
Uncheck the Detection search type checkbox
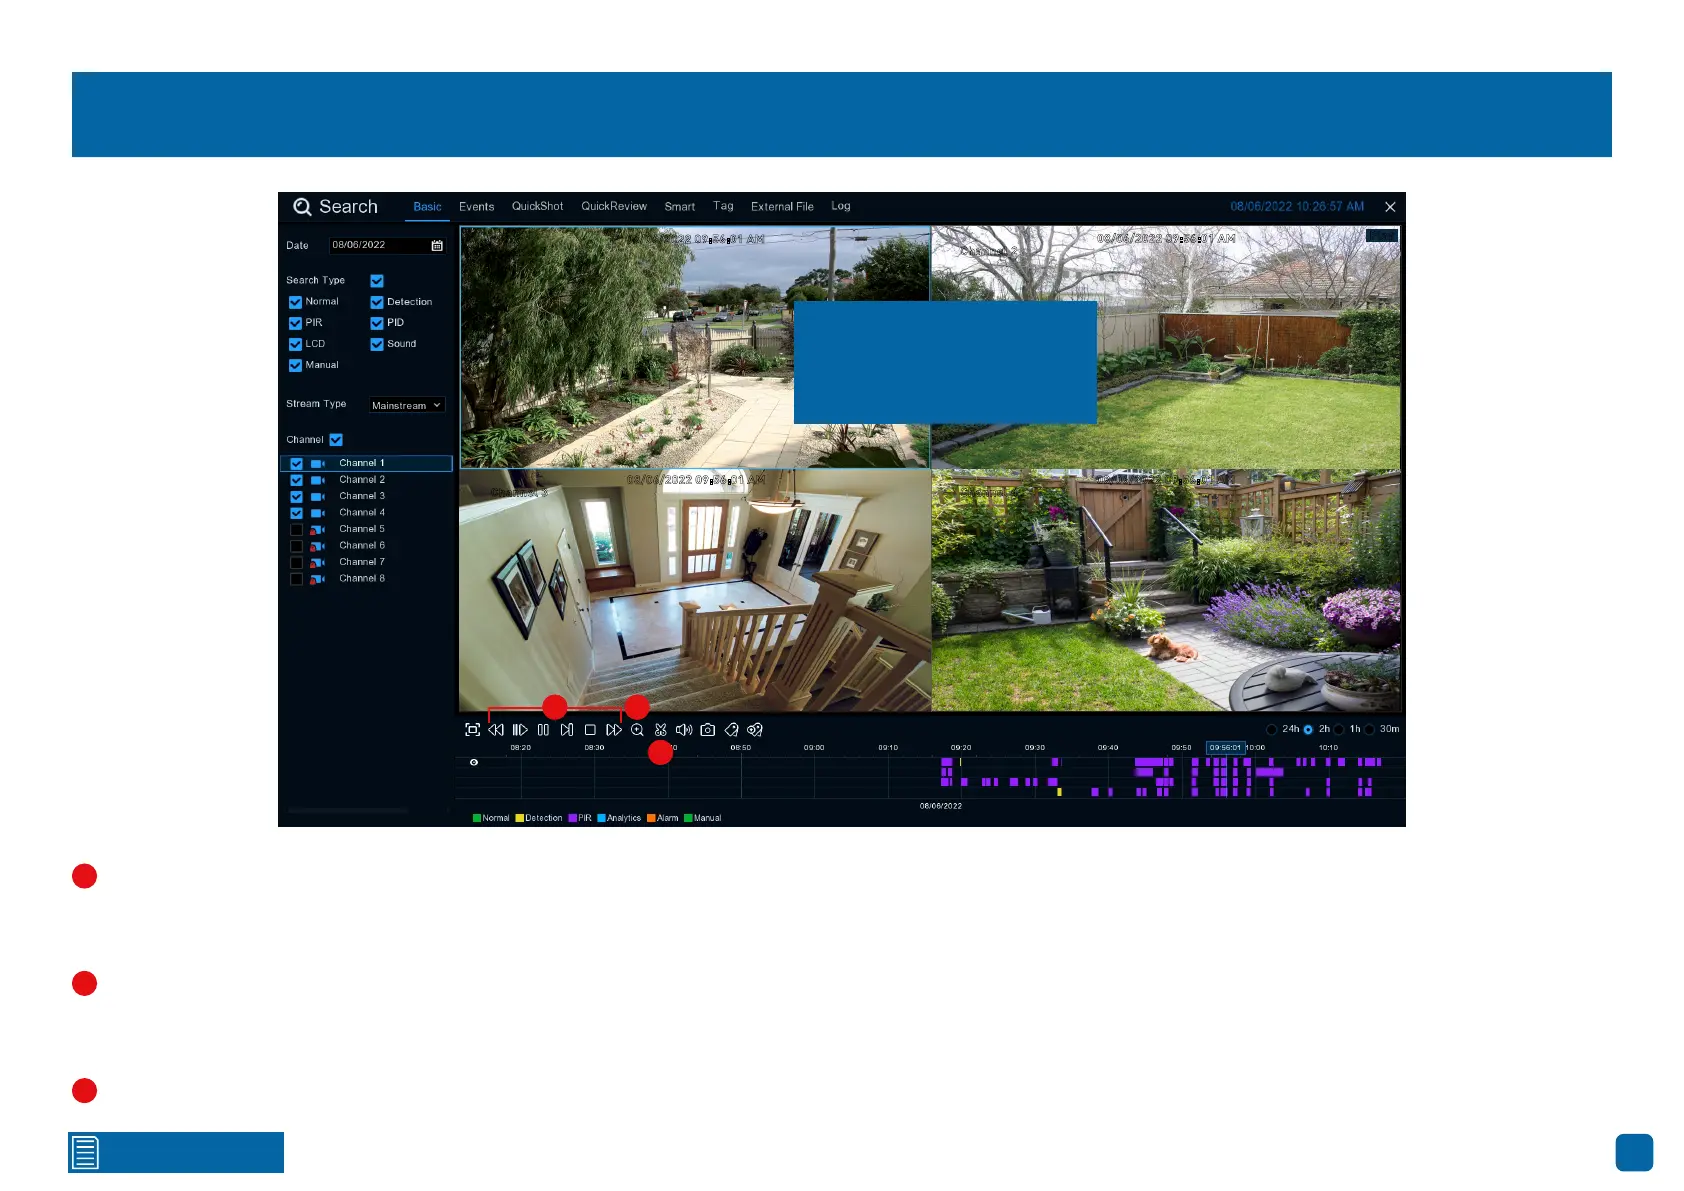pyautogui.click(x=377, y=302)
